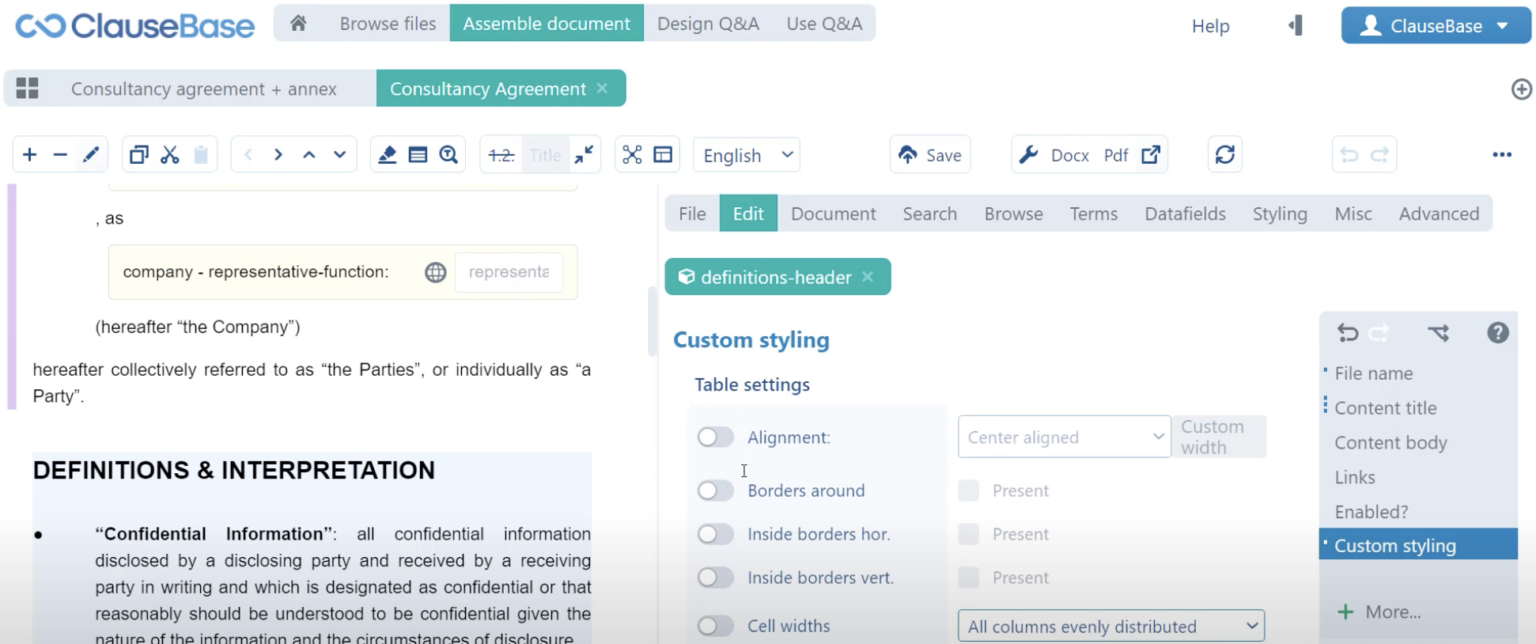
Task: Click the highlighter marker icon
Action: pyautogui.click(x=388, y=155)
